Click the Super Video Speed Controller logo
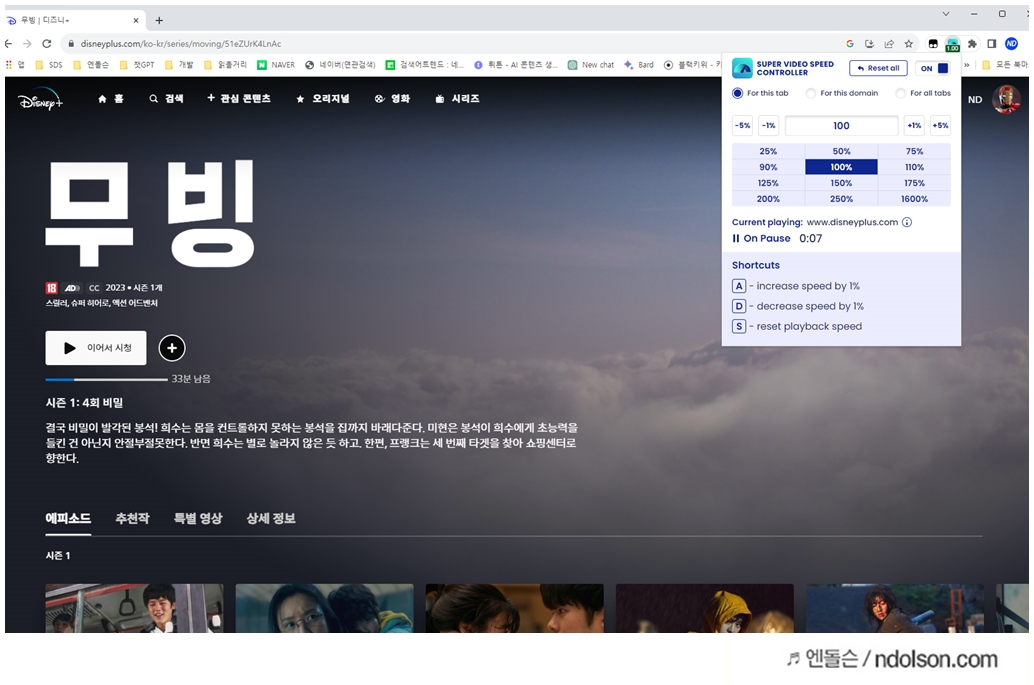This screenshot has width=1034, height=685. [x=743, y=68]
